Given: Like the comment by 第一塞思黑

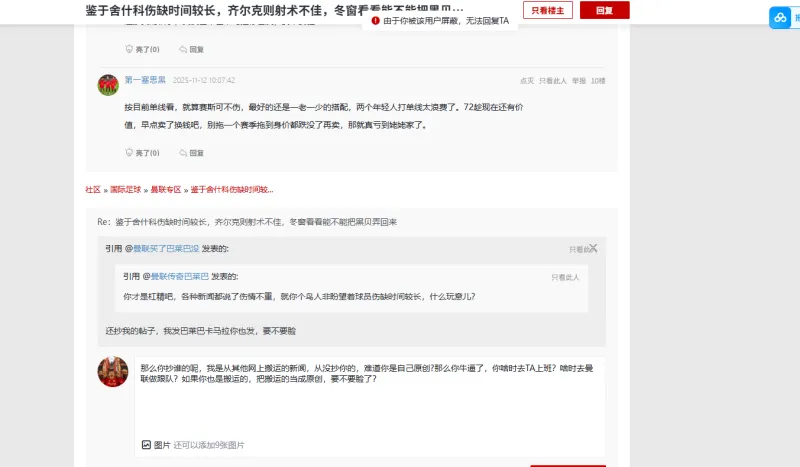Looking at the screenshot, I should tap(142, 153).
